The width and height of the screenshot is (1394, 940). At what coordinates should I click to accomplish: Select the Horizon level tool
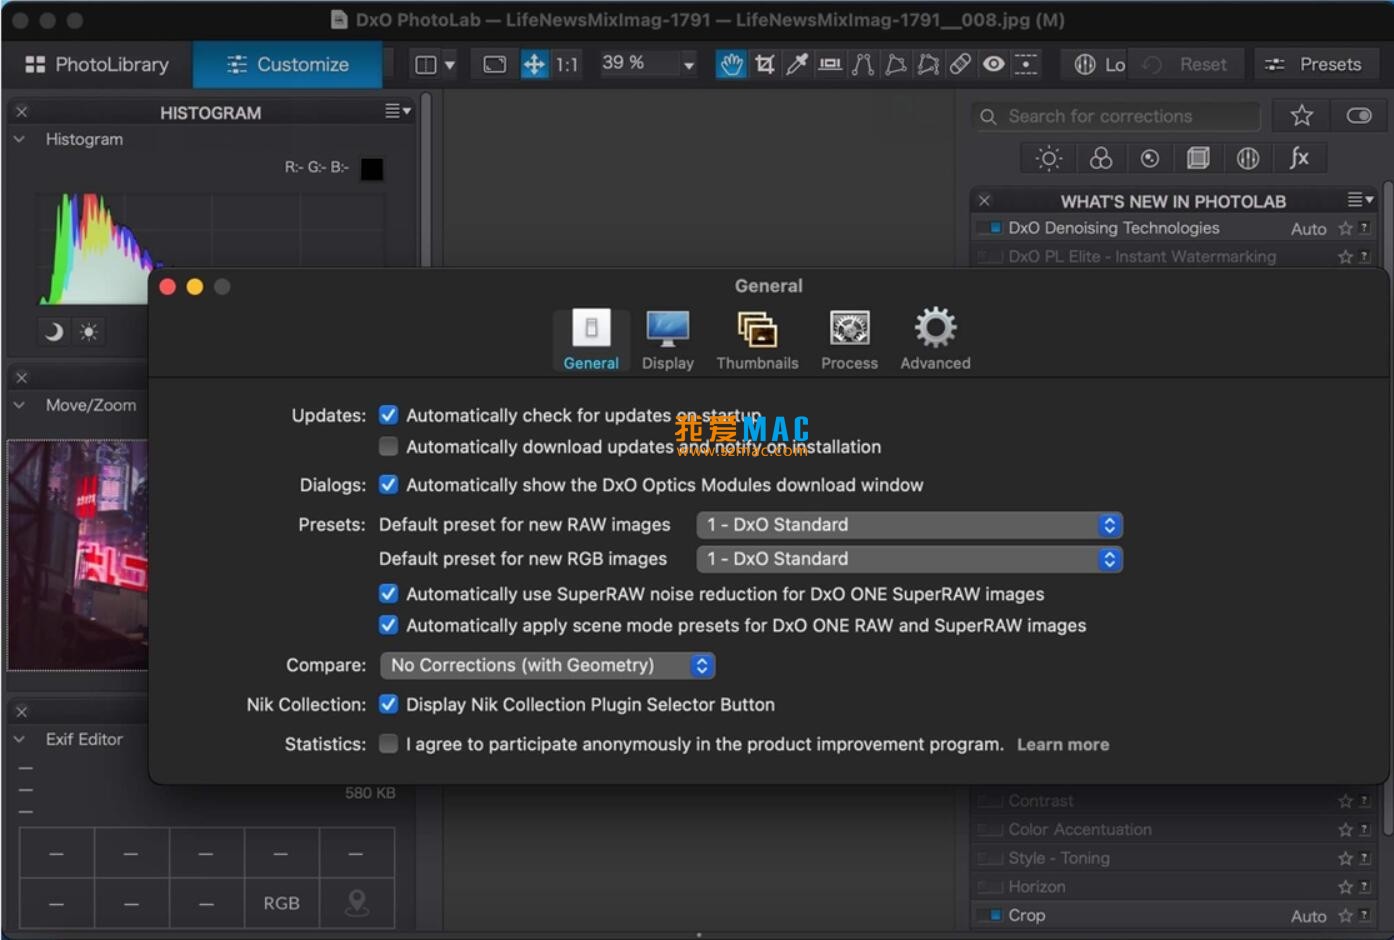[830, 64]
